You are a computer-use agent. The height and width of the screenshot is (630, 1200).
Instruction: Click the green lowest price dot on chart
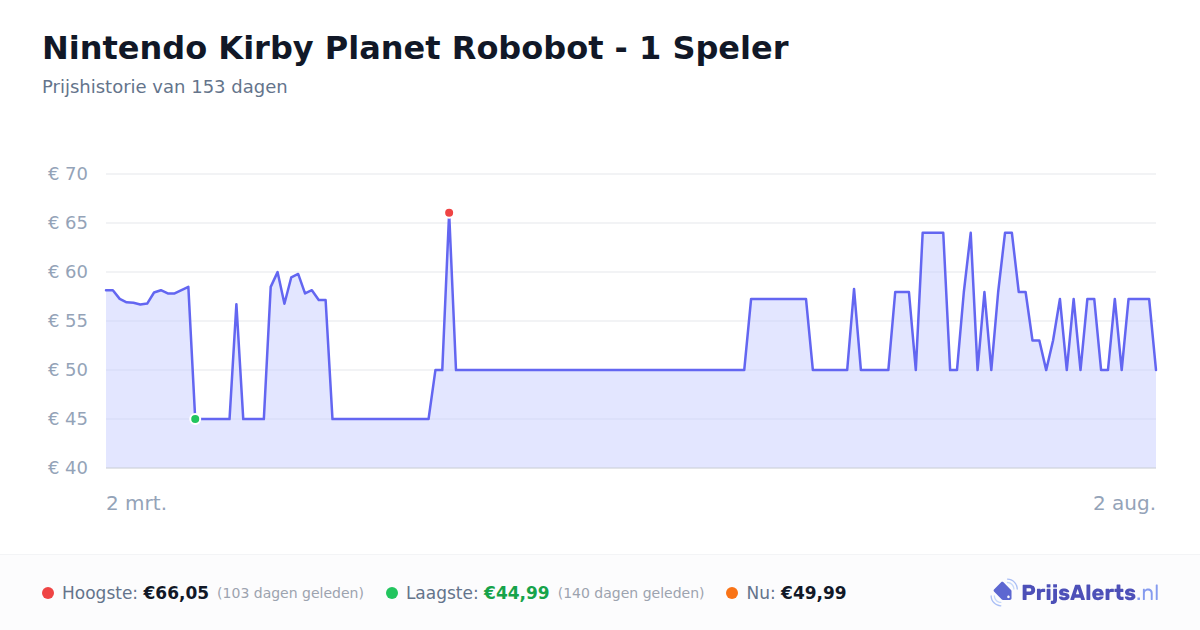point(195,419)
